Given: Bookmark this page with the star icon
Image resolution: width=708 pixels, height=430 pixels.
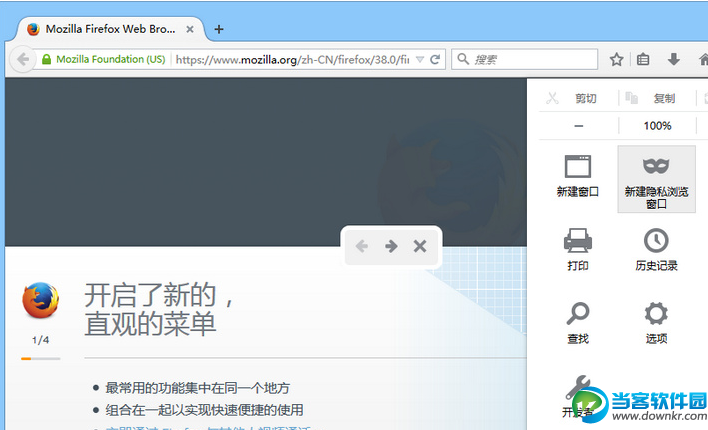Looking at the screenshot, I should coord(616,59).
